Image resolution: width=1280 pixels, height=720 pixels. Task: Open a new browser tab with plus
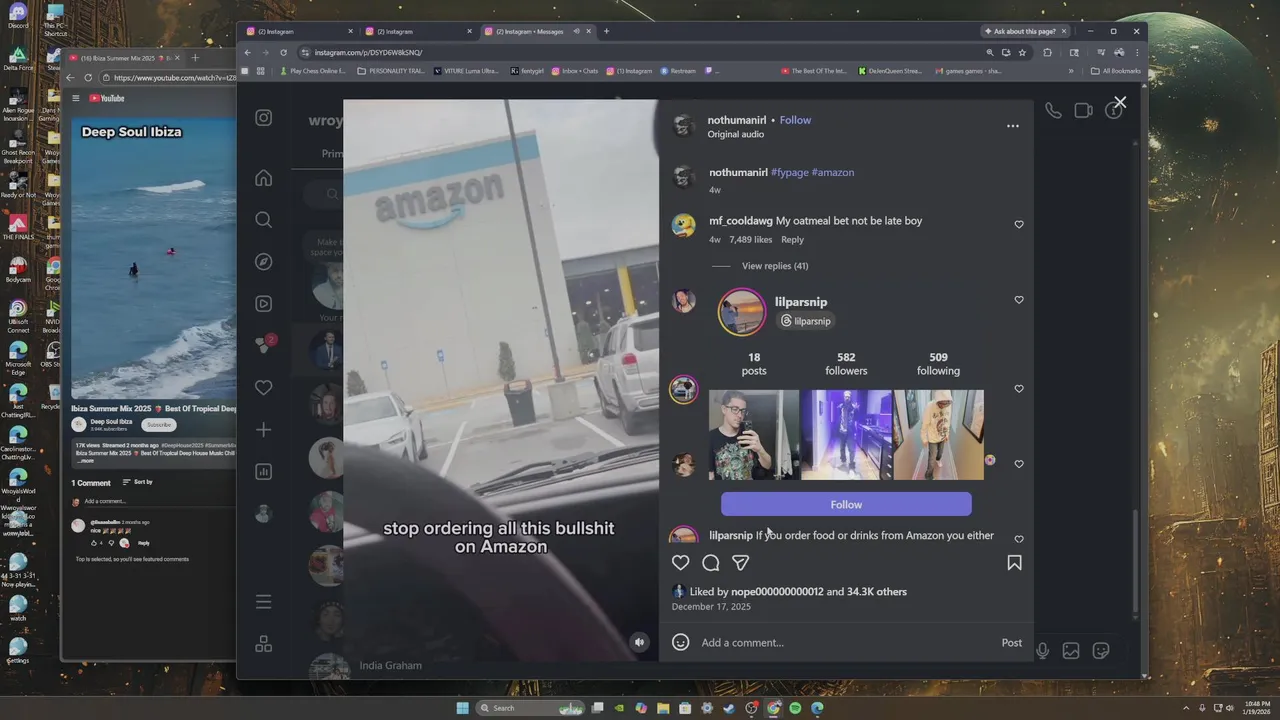606,31
